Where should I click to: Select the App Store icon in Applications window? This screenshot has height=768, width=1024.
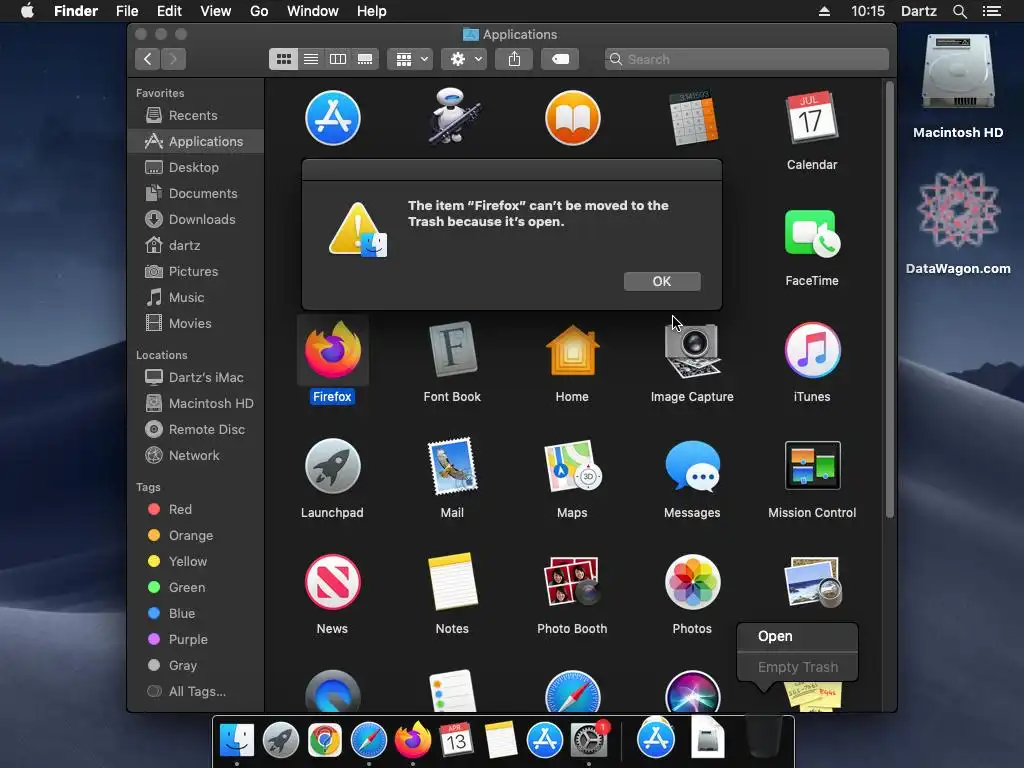pyautogui.click(x=332, y=118)
